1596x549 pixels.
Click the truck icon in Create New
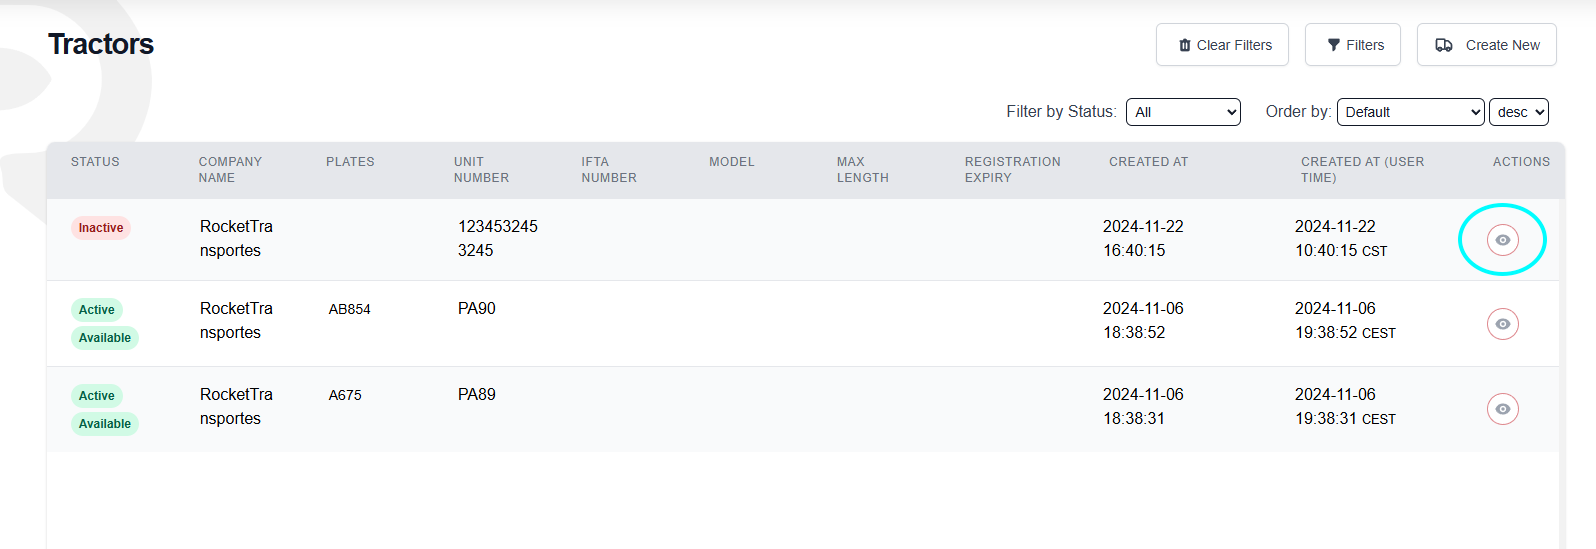(1444, 45)
